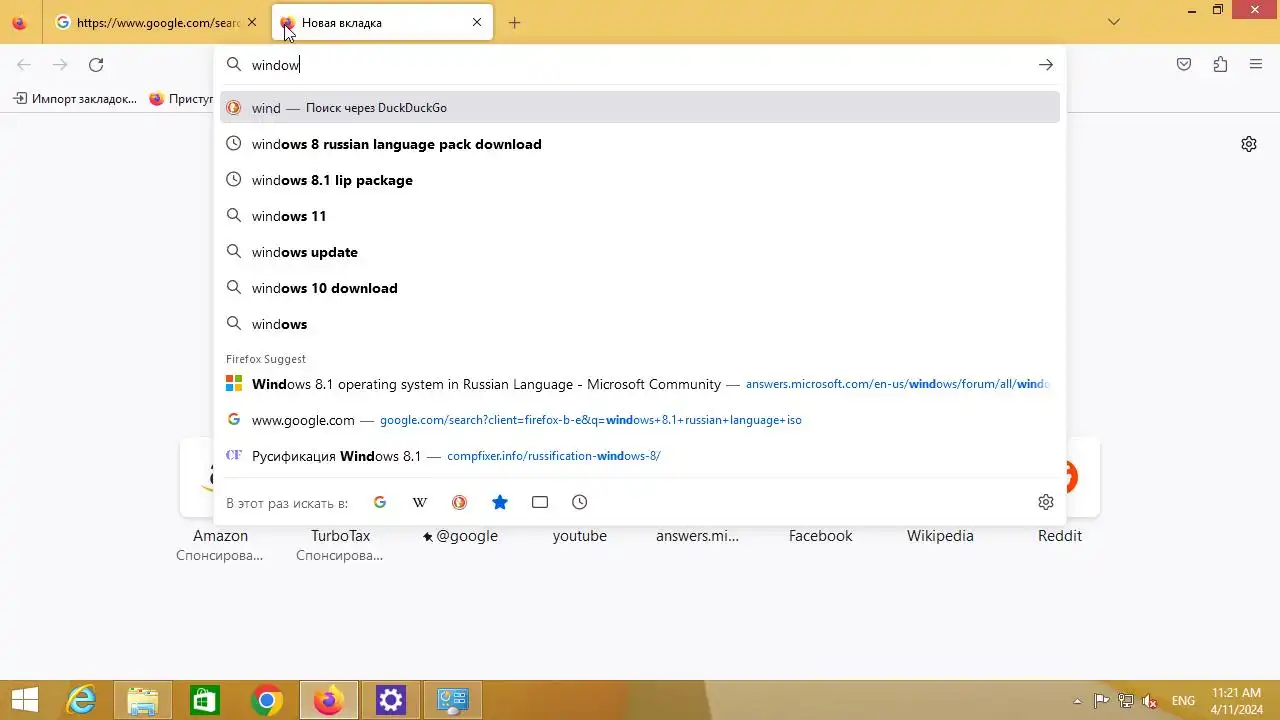This screenshot has height=720, width=1280.
Task: Open PC Settings gear taskbar icon
Action: click(x=391, y=700)
